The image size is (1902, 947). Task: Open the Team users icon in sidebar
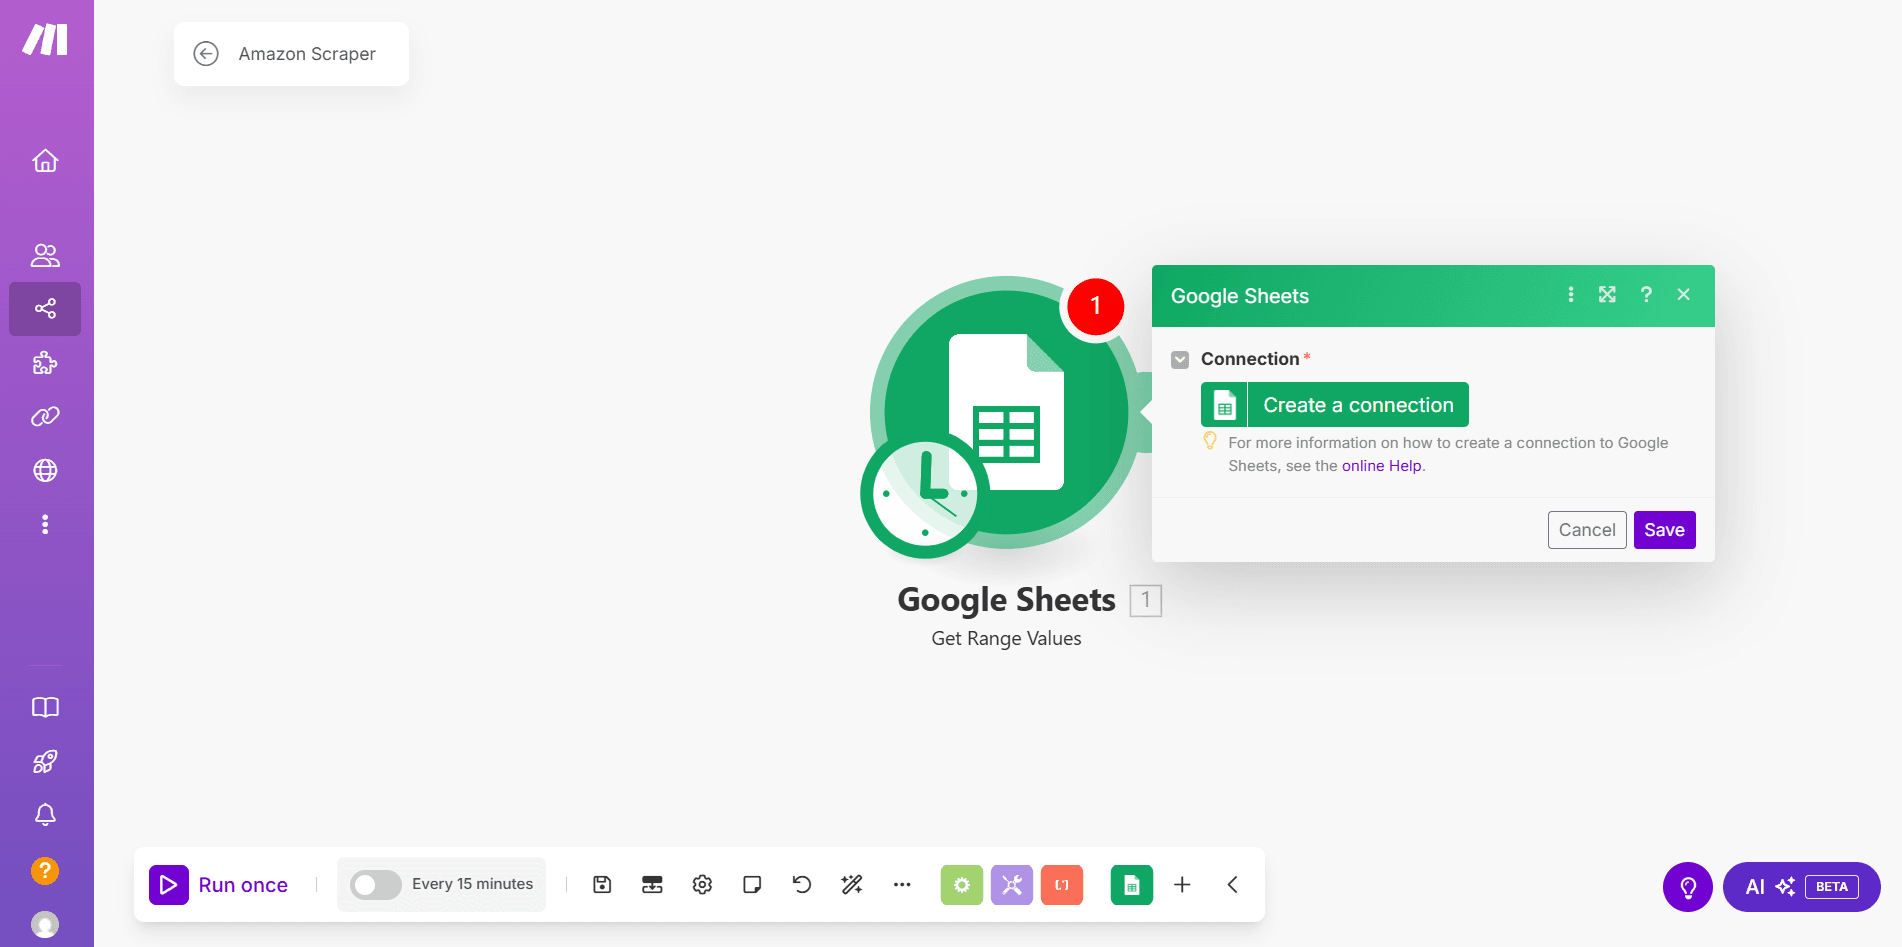[45, 255]
